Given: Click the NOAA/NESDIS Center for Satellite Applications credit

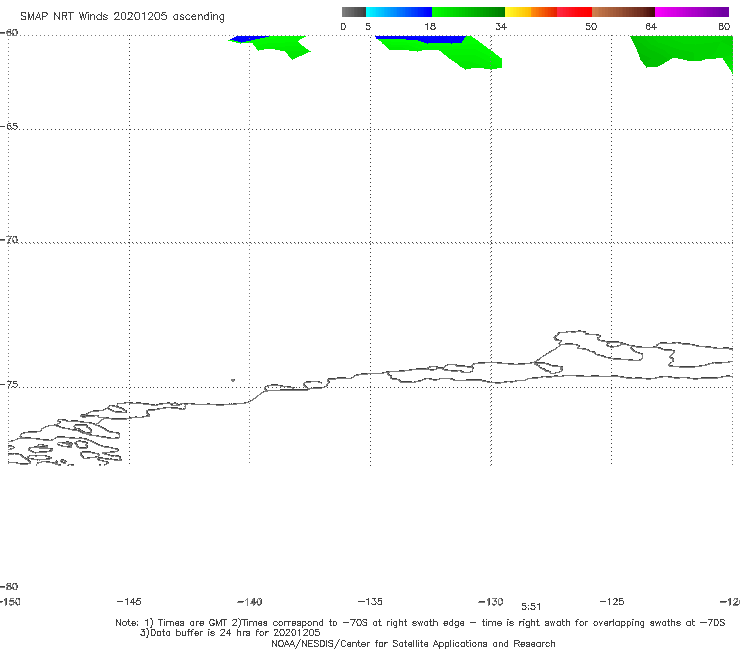Looking at the screenshot, I should point(413,643).
